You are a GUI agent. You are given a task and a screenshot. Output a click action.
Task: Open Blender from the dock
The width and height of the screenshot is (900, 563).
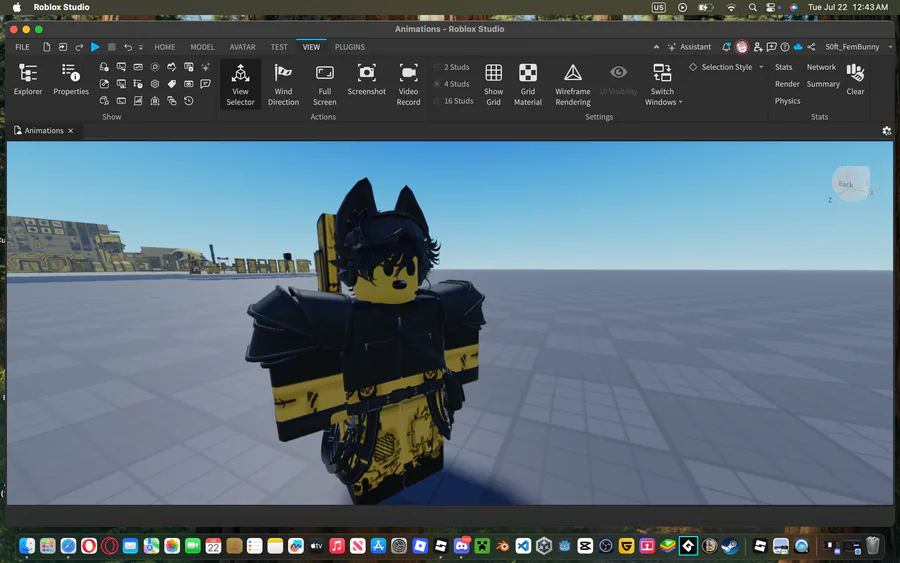(502, 546)
